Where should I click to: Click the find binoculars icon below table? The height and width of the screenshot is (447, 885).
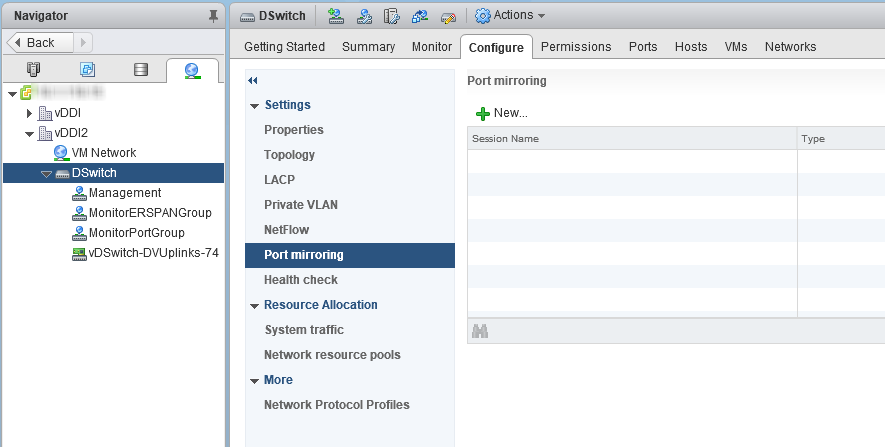480,331
